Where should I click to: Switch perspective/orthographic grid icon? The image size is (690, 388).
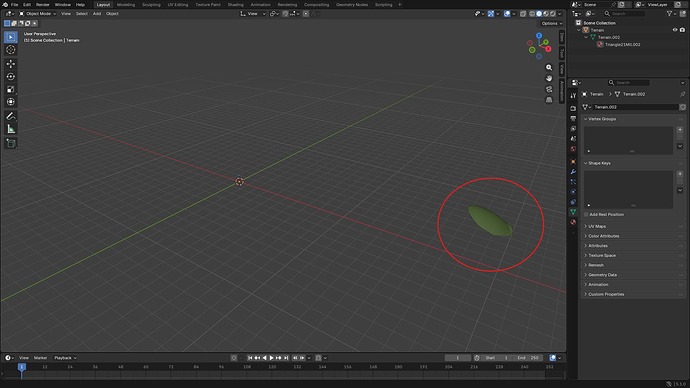(x=549, y=100)
